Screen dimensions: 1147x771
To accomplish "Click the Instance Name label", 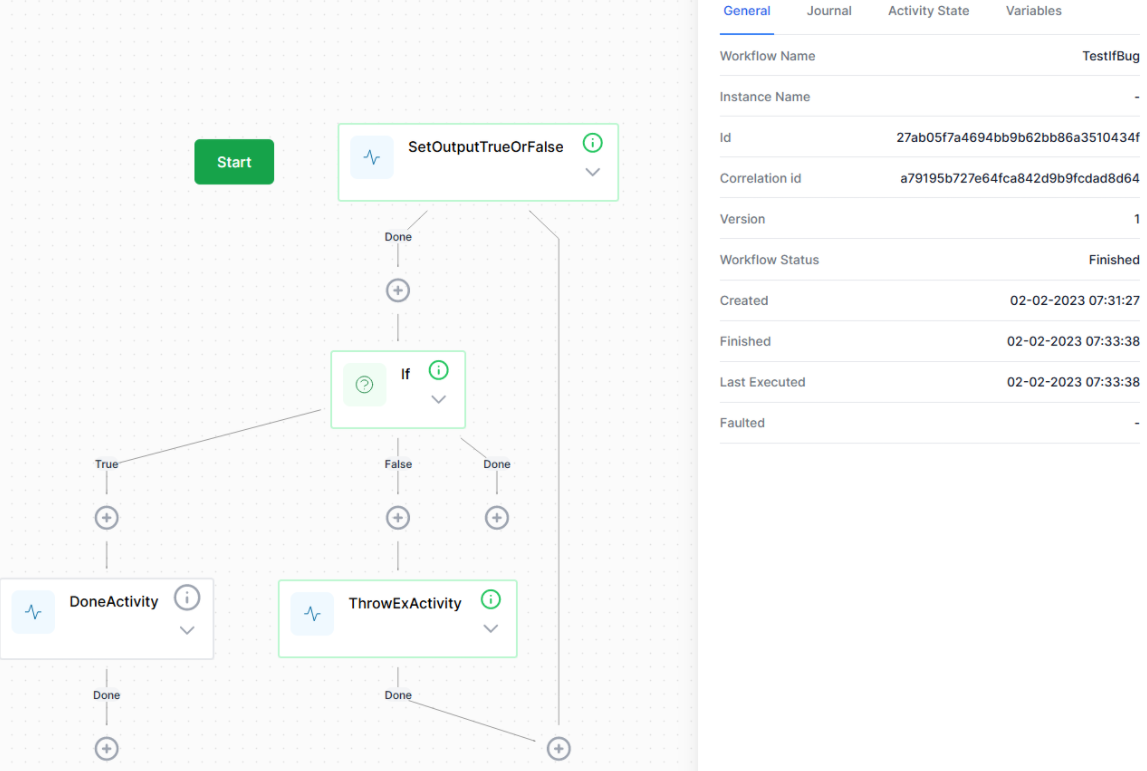I will [x=764, y=97].
